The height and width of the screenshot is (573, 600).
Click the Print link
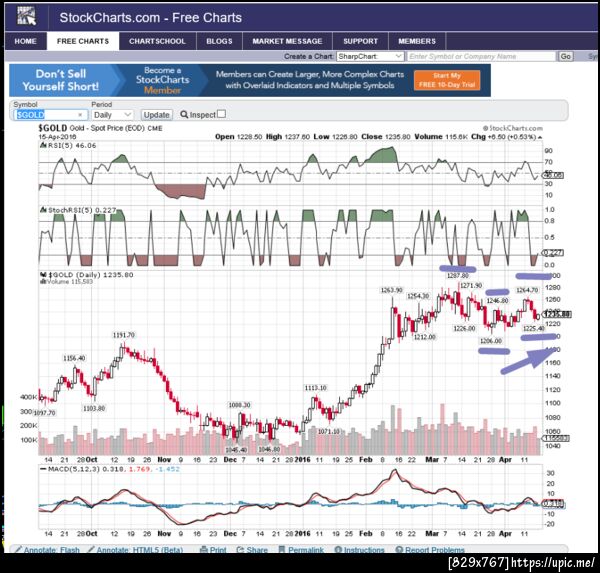click(x=218, y=550)
